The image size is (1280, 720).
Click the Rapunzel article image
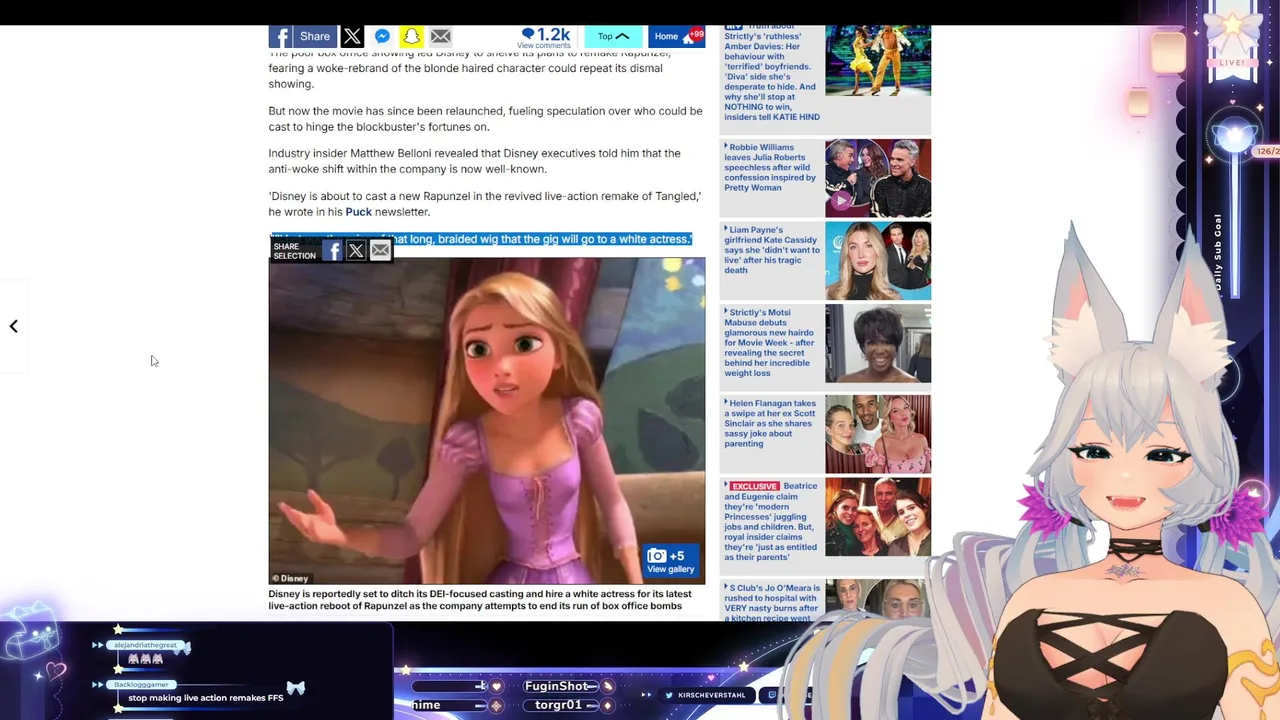pos(486,420)
